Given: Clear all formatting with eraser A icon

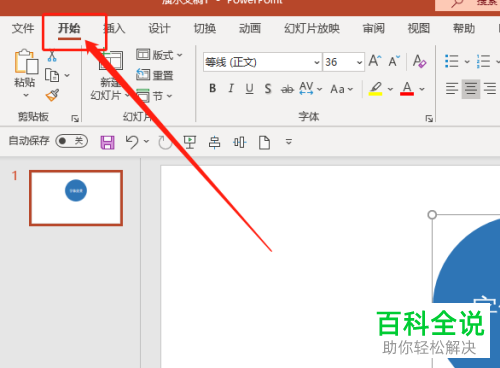Looking at the screenshot, I should click(x=419, y=61).
